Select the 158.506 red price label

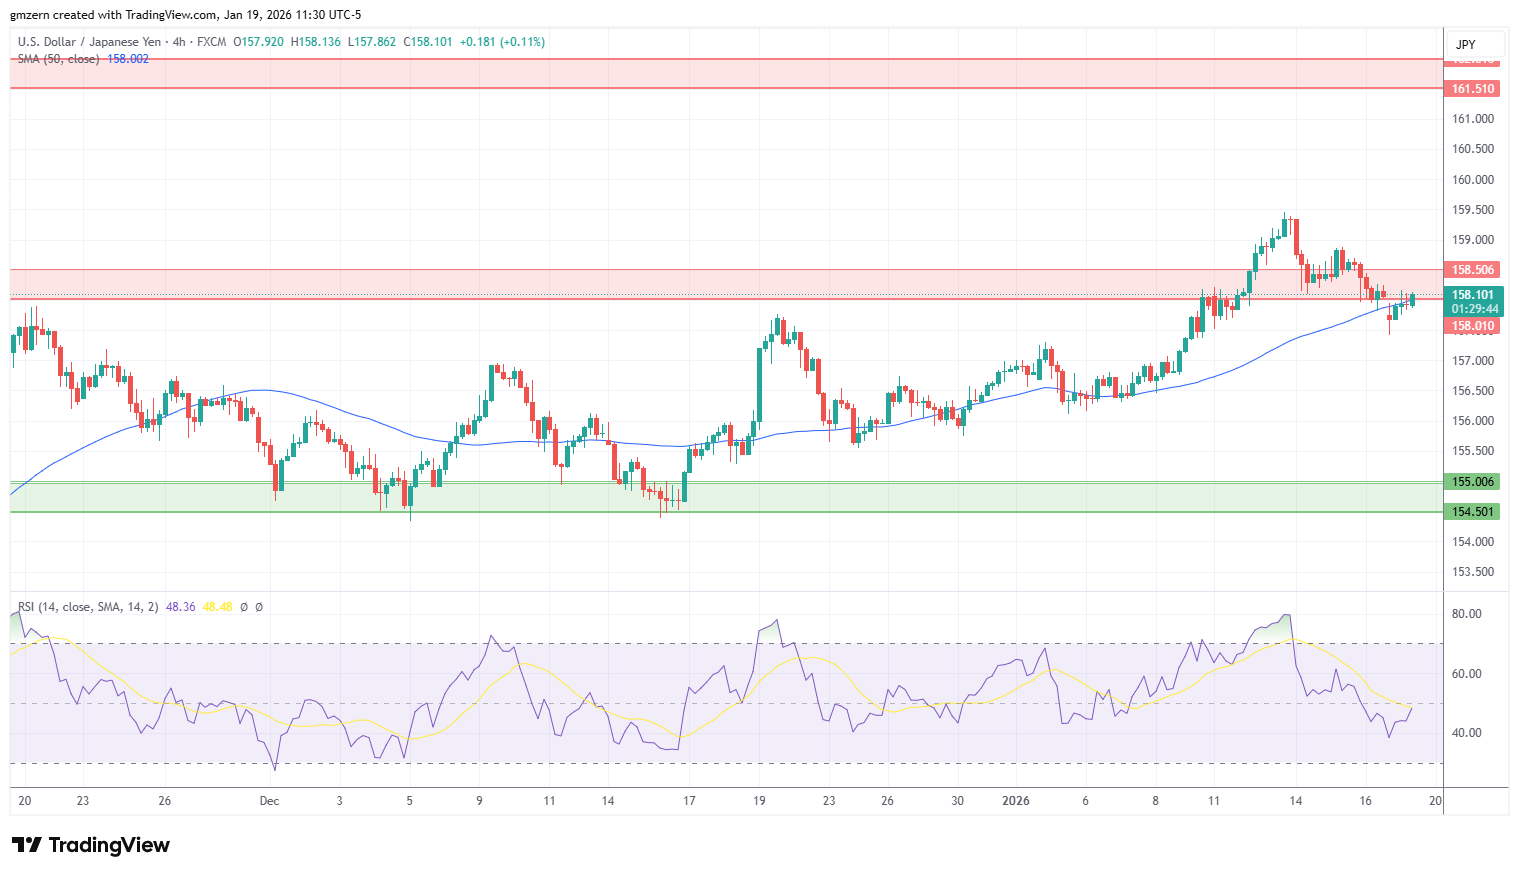pos(1473,270)
